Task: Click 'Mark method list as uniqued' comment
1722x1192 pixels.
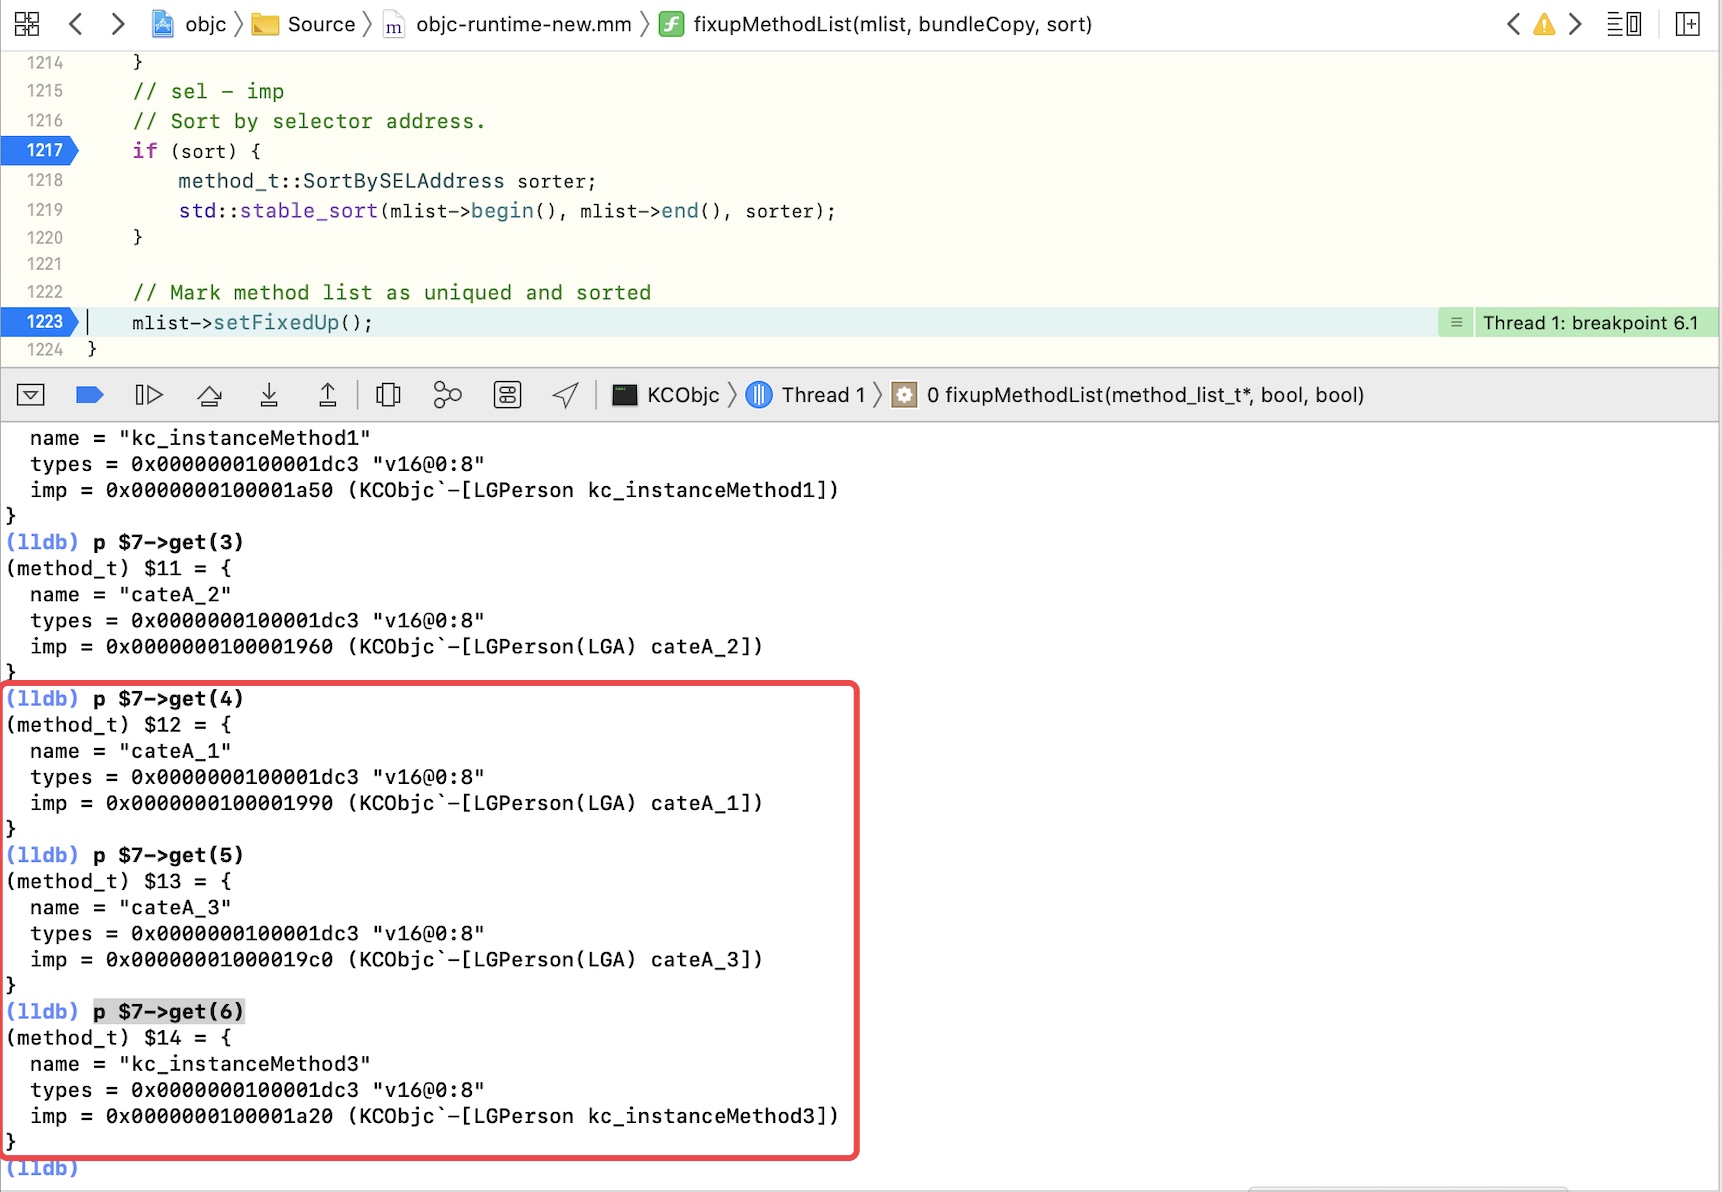Action: tap(392, 292)
